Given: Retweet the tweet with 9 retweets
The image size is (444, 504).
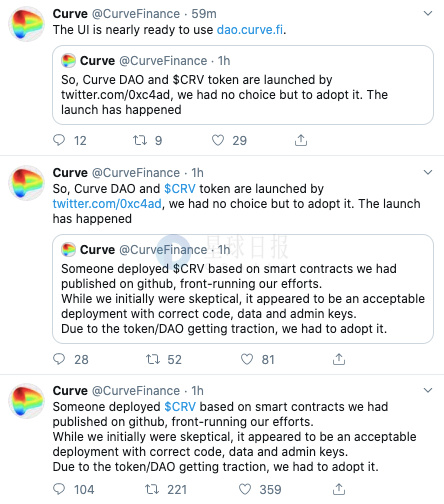Looking at the screenshot, I should point(140,140).
